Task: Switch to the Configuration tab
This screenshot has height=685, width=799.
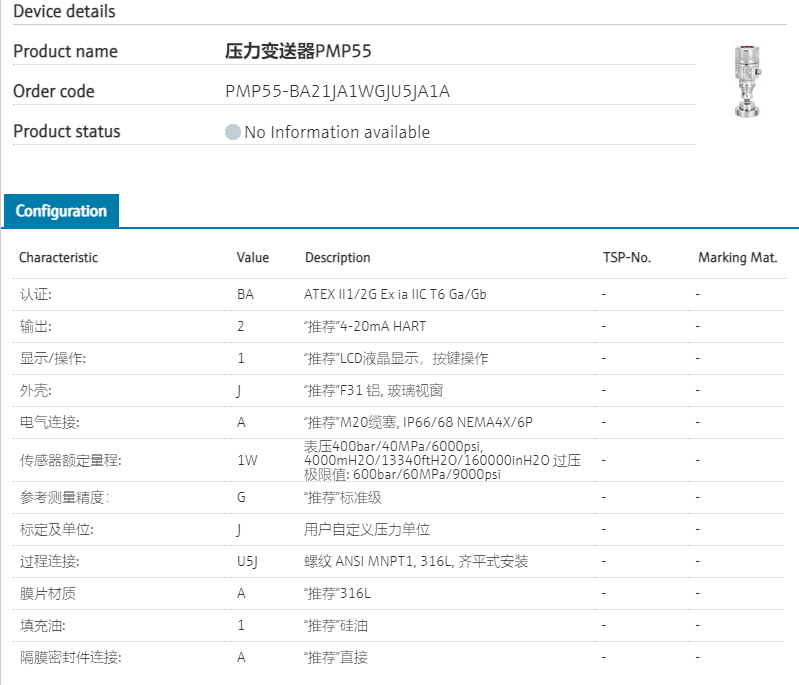Action: tap(61, 211)
